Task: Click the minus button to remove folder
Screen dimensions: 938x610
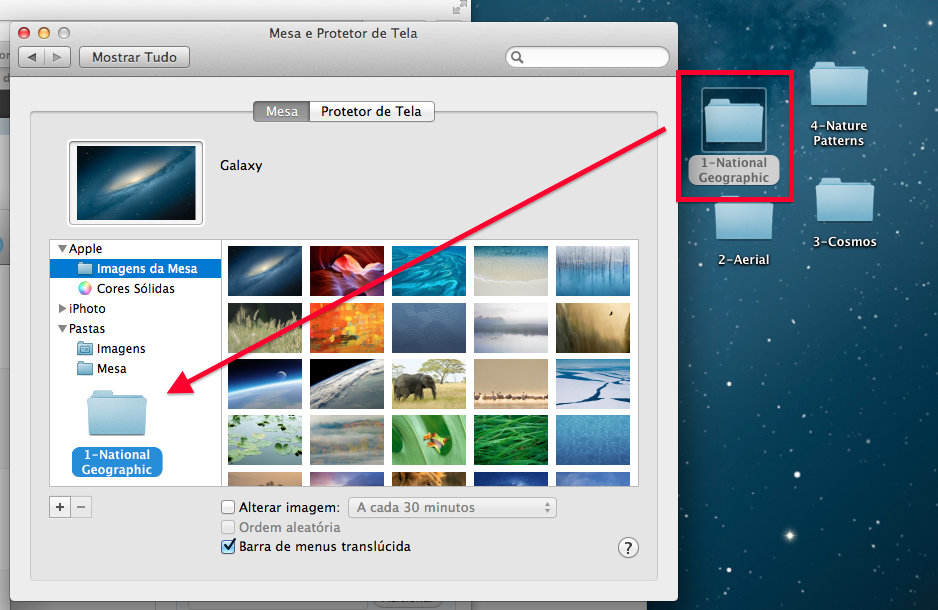Action: point(82,507)
